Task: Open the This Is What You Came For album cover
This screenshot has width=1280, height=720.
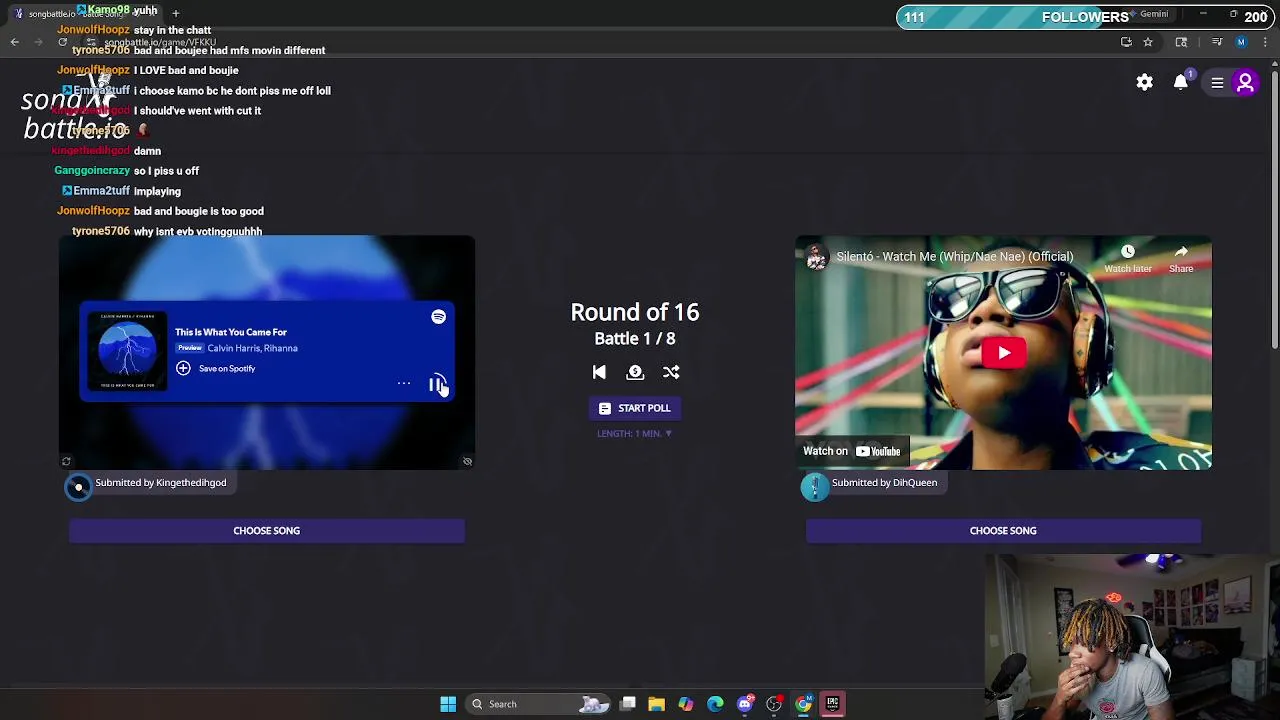Action: click(x=127, y=351)
